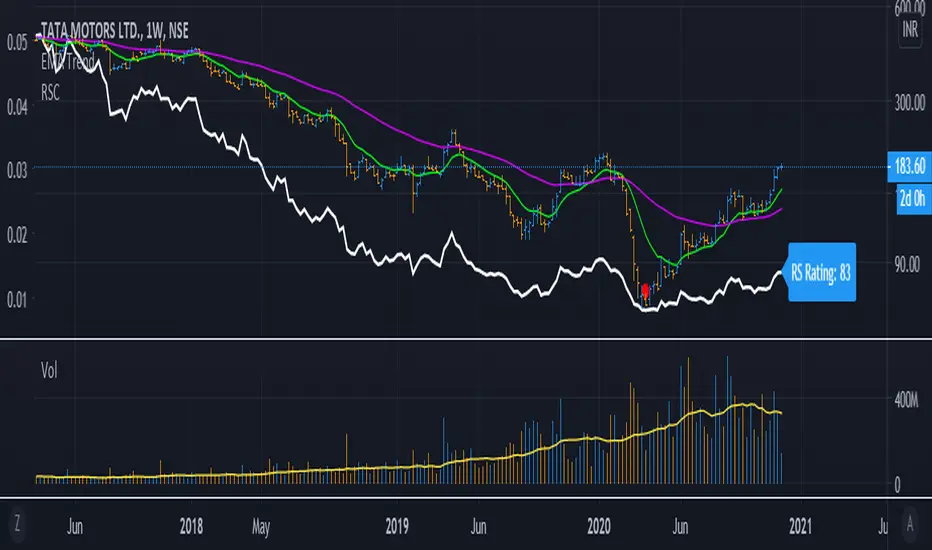932x550 pixels.
Task: Click the 183.60 current price tag
Action: click(910, 166)
